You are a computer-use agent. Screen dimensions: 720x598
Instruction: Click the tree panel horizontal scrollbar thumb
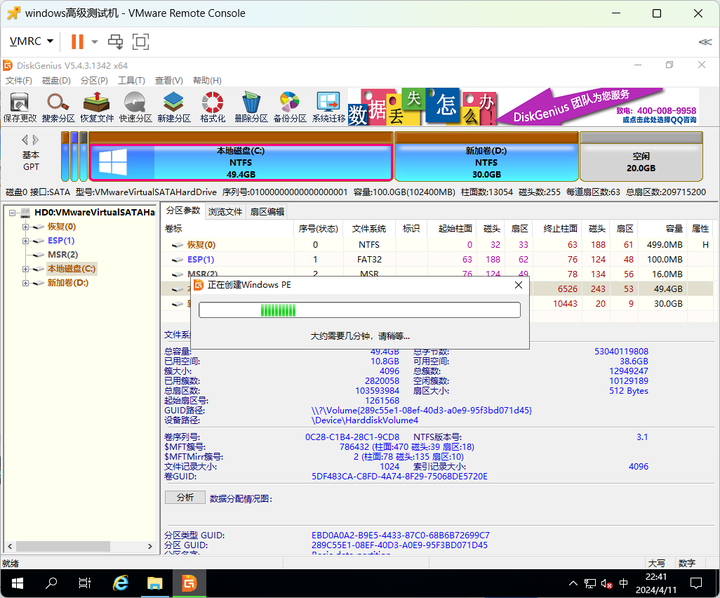pos(63,547)
